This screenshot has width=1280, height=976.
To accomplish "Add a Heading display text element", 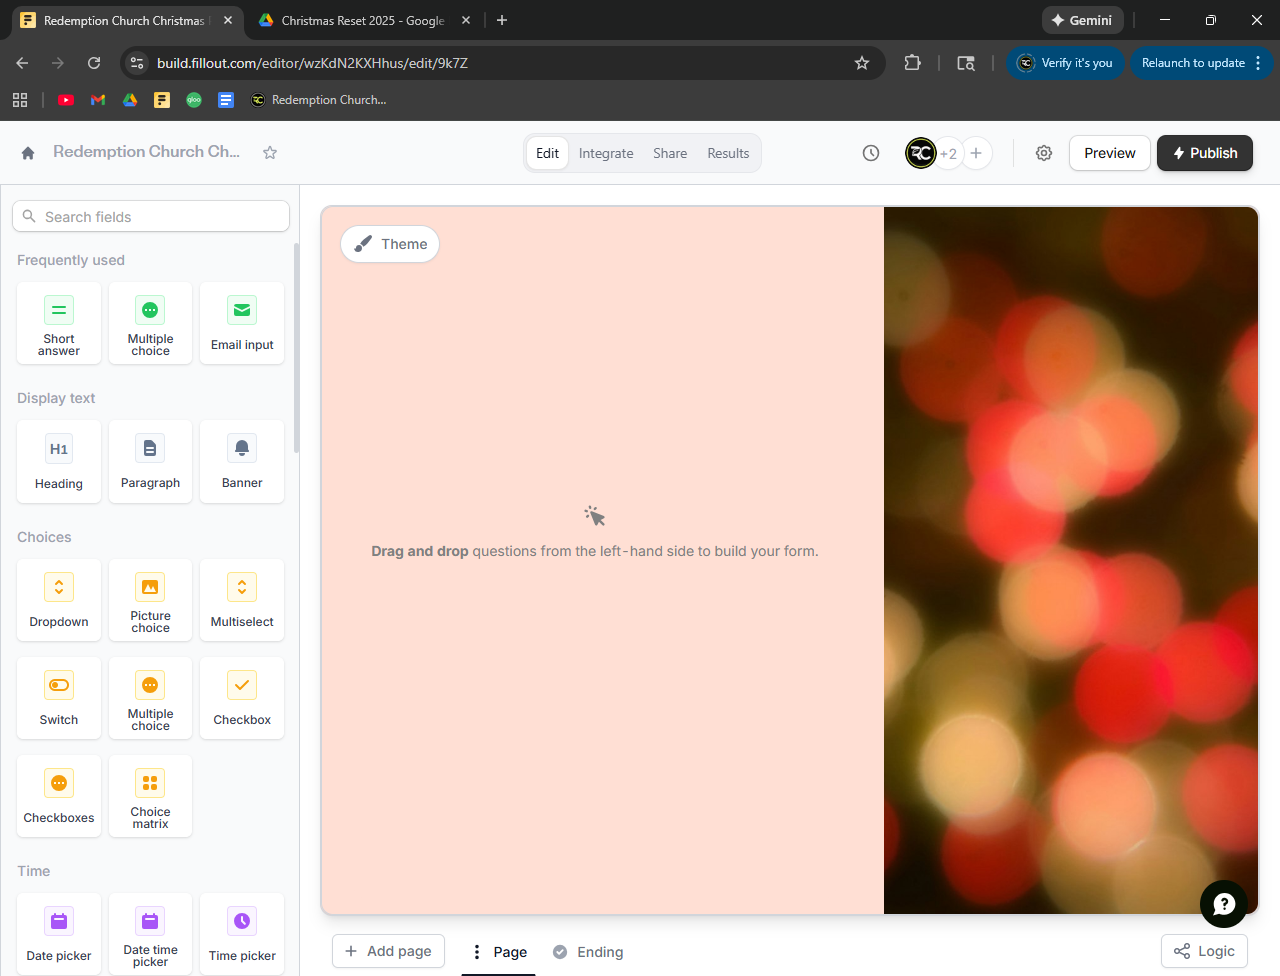I will coord(59,462).
